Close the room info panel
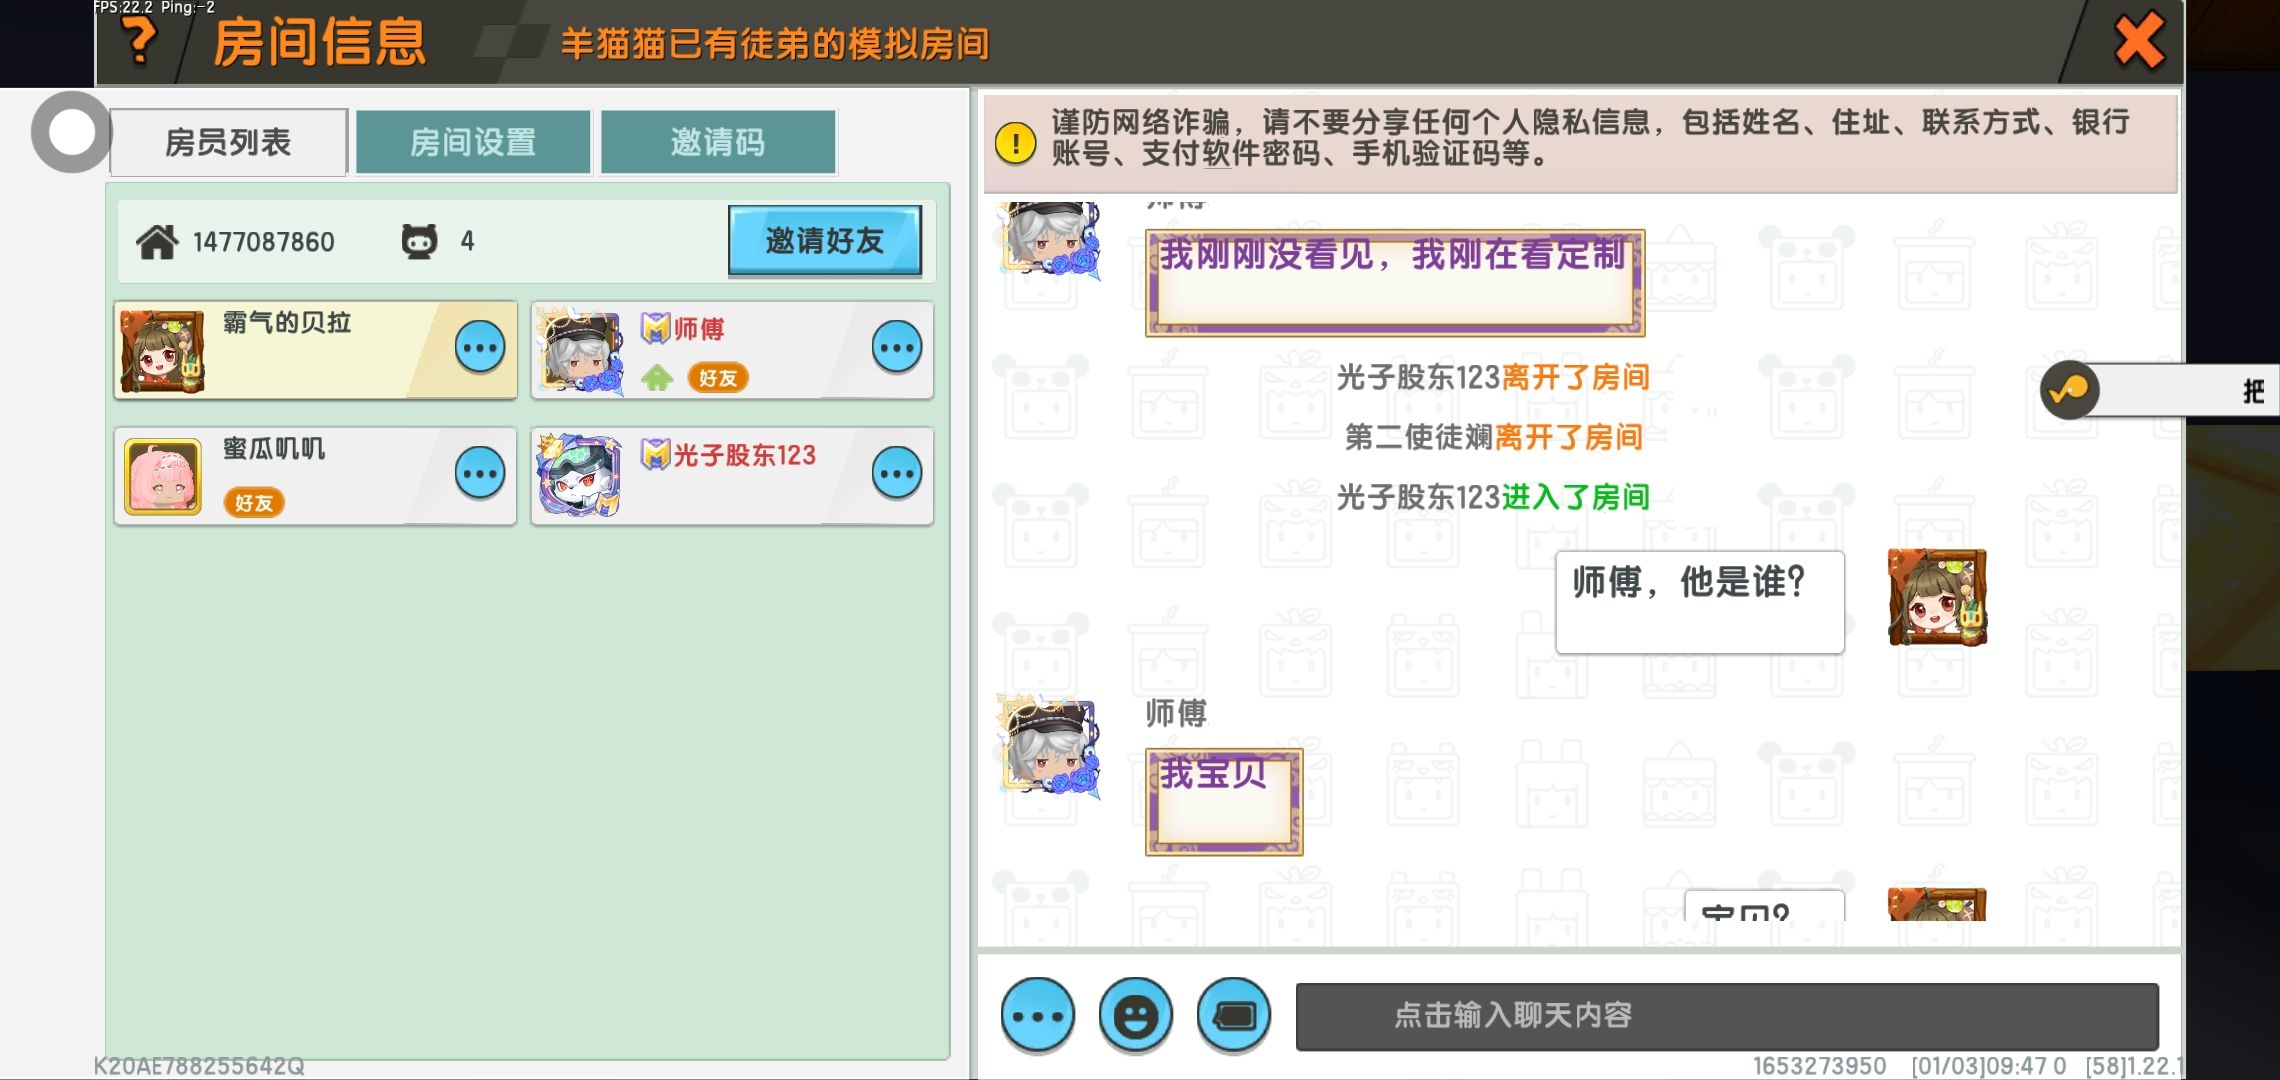 click(x=2139, y=41)
